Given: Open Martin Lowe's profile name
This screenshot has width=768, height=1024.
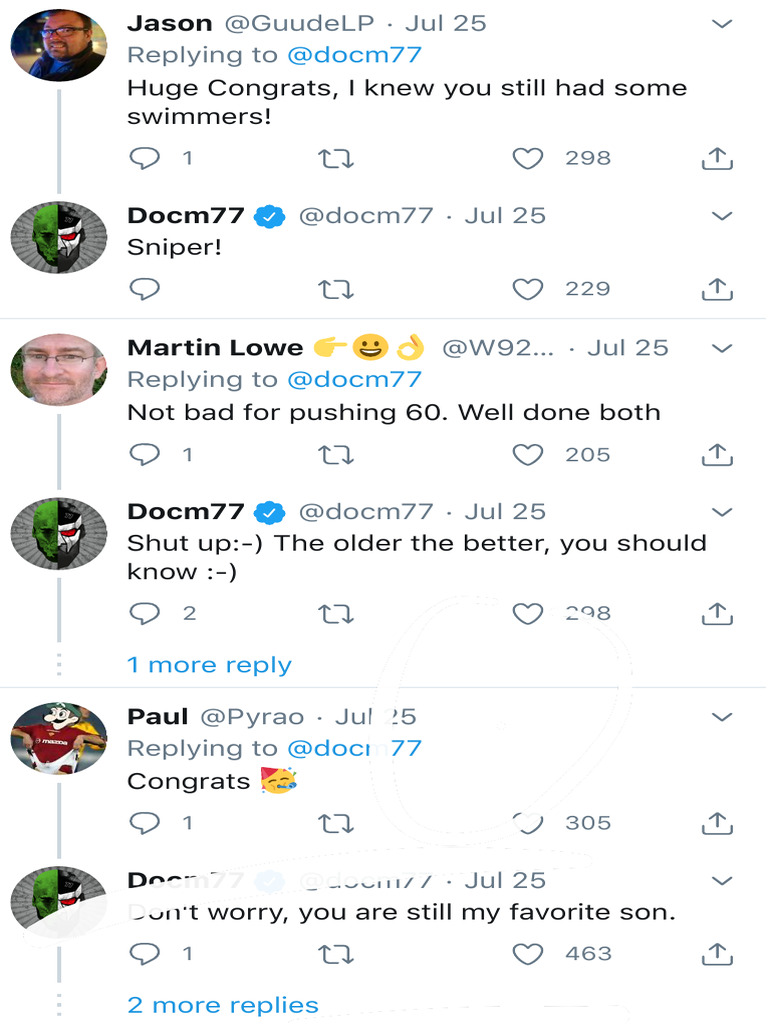Looking at the screenshot, I should coord(215,348).
